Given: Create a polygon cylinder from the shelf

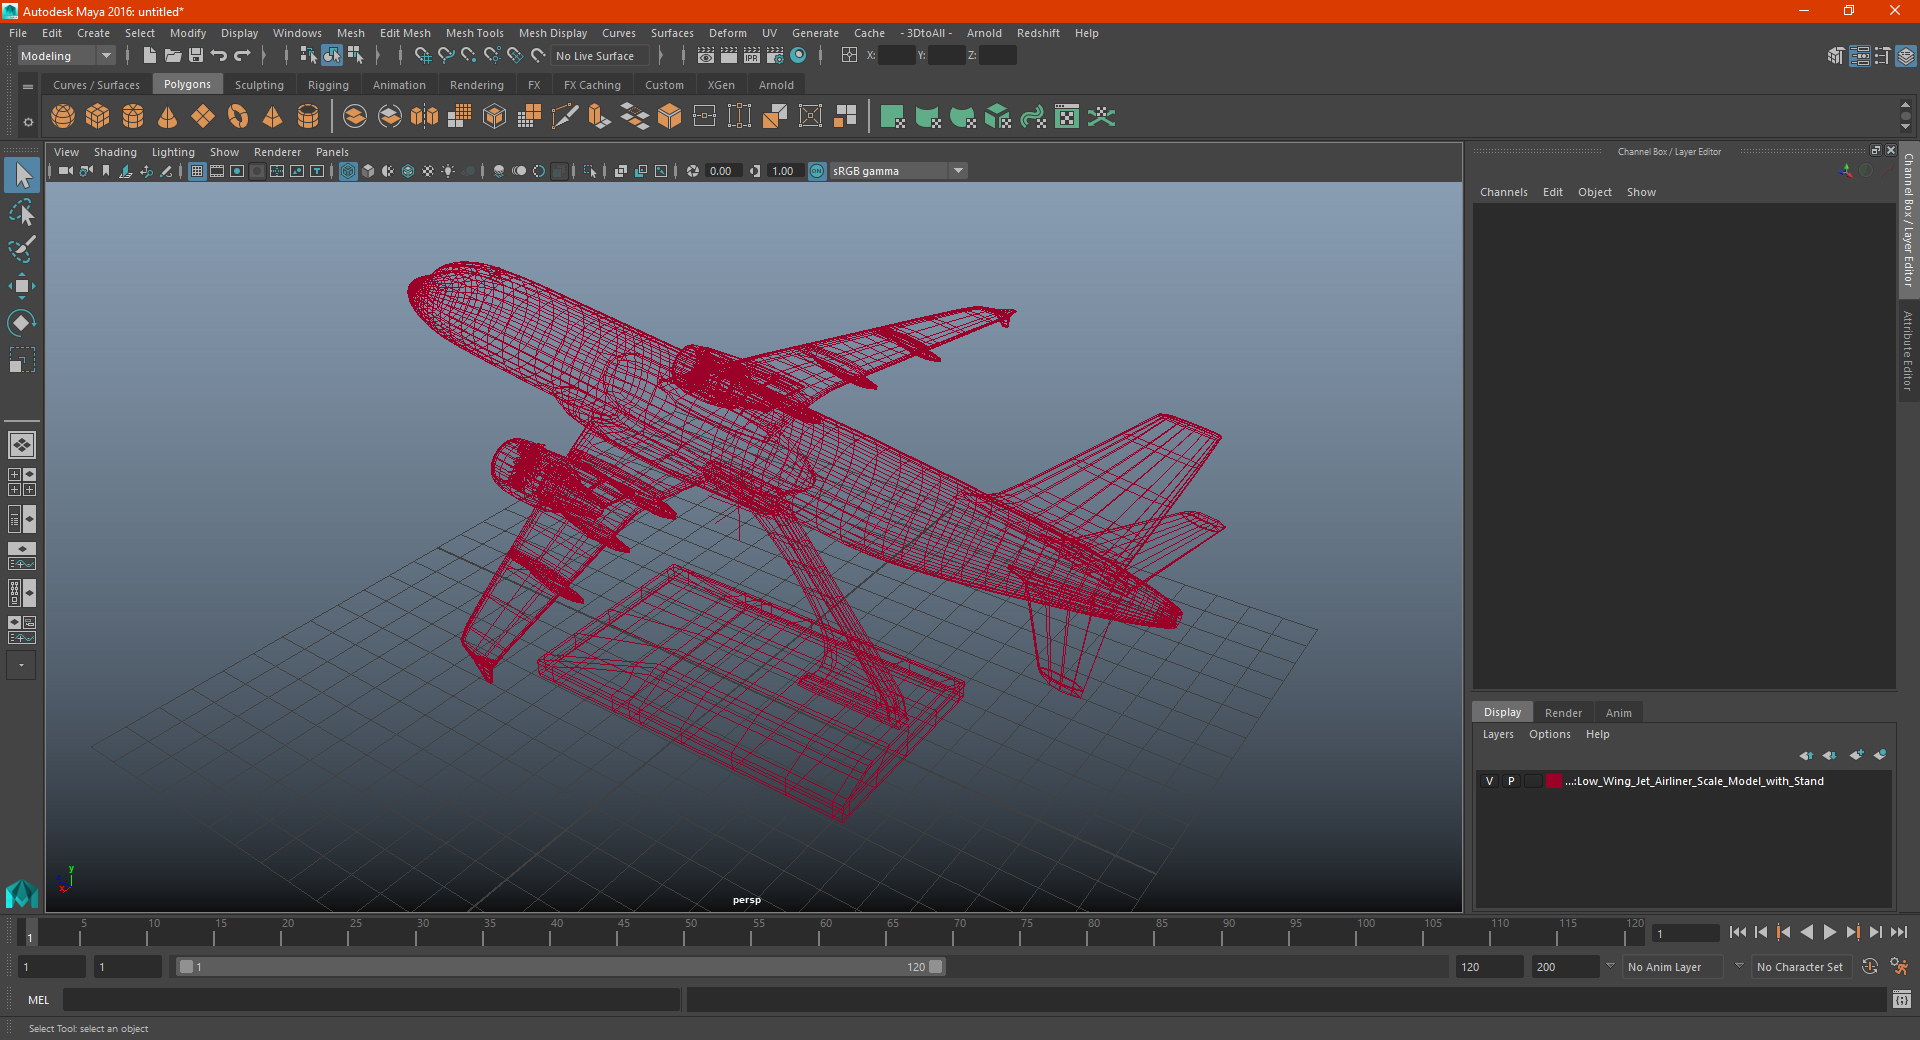Looking at the screenshot, I should coord(133,117).
